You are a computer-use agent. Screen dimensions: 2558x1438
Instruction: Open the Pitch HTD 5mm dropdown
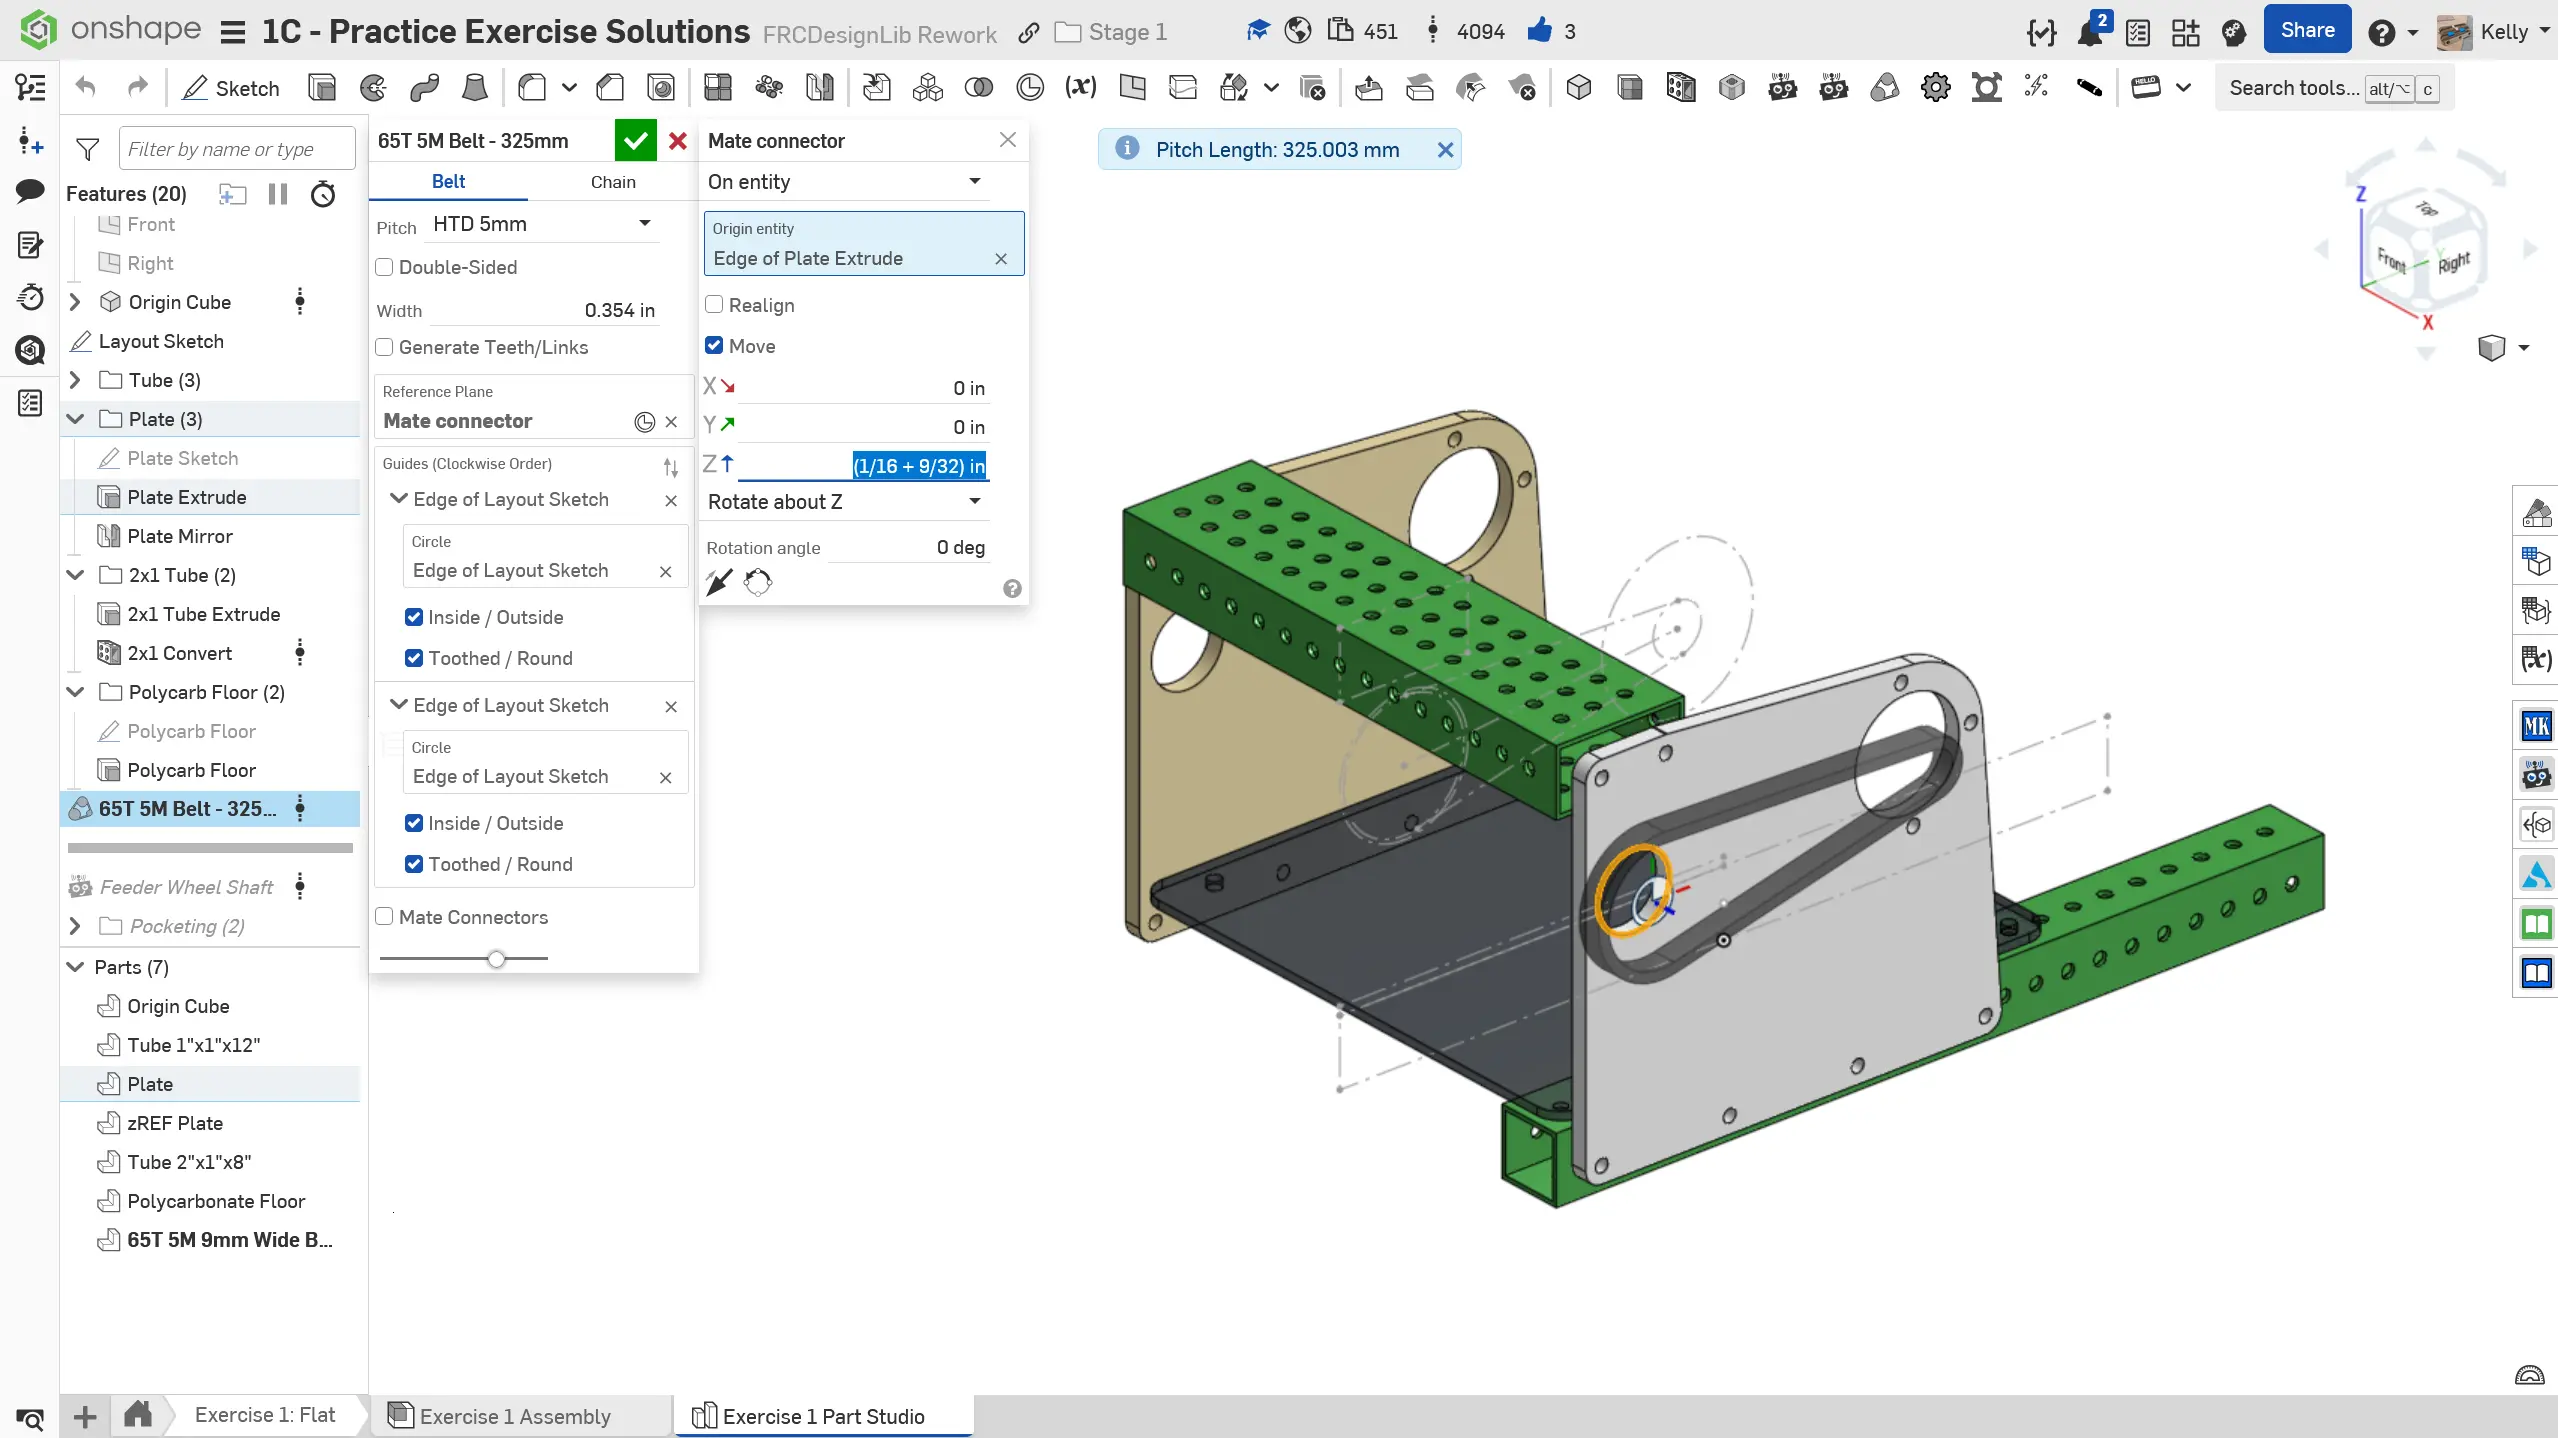[541, 224]
